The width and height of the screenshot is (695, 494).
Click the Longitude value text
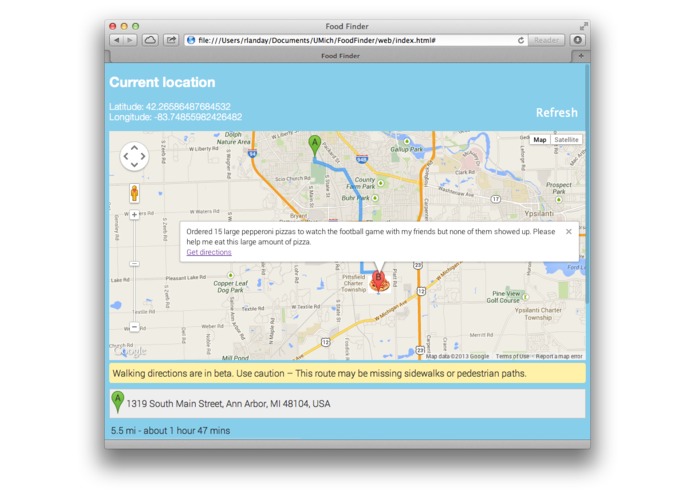click(x=198, y=117)
